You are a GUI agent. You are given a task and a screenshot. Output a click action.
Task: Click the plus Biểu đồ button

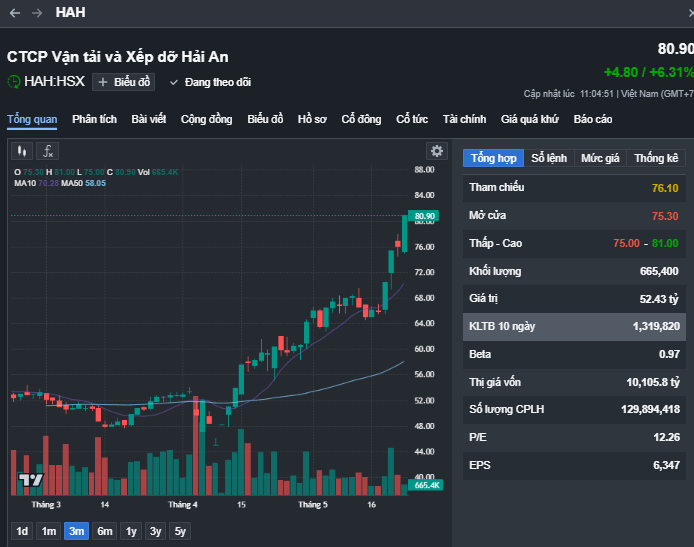click(124, 82)
